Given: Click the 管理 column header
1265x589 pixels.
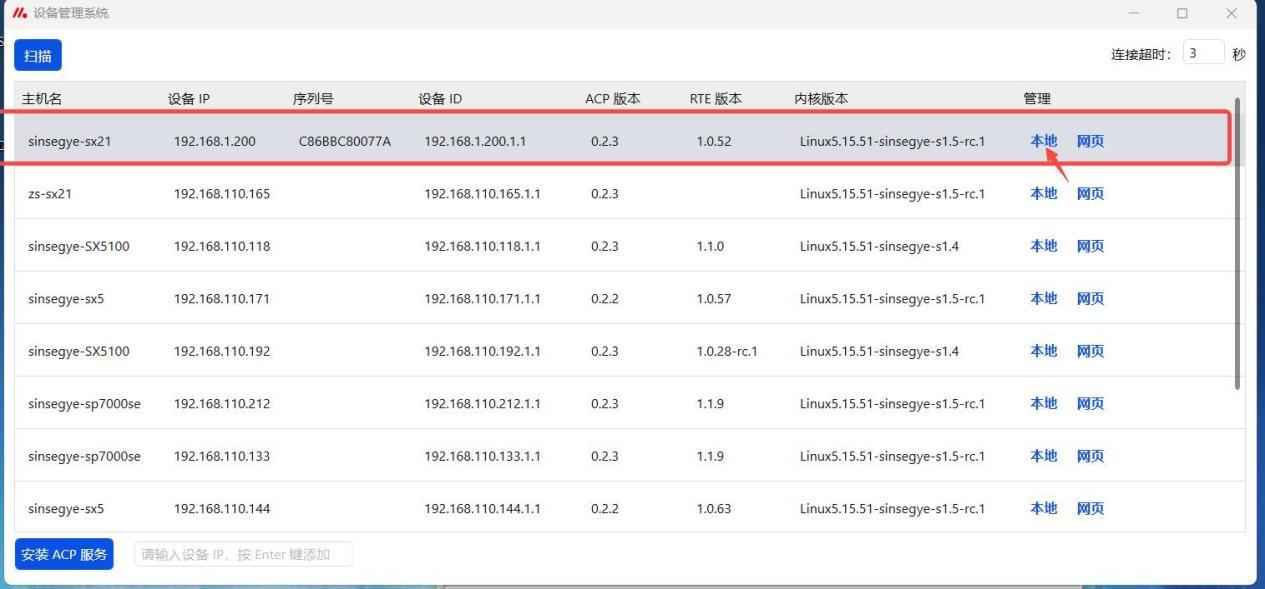Looking at the screenshot, I should (x=1037, y=98).
